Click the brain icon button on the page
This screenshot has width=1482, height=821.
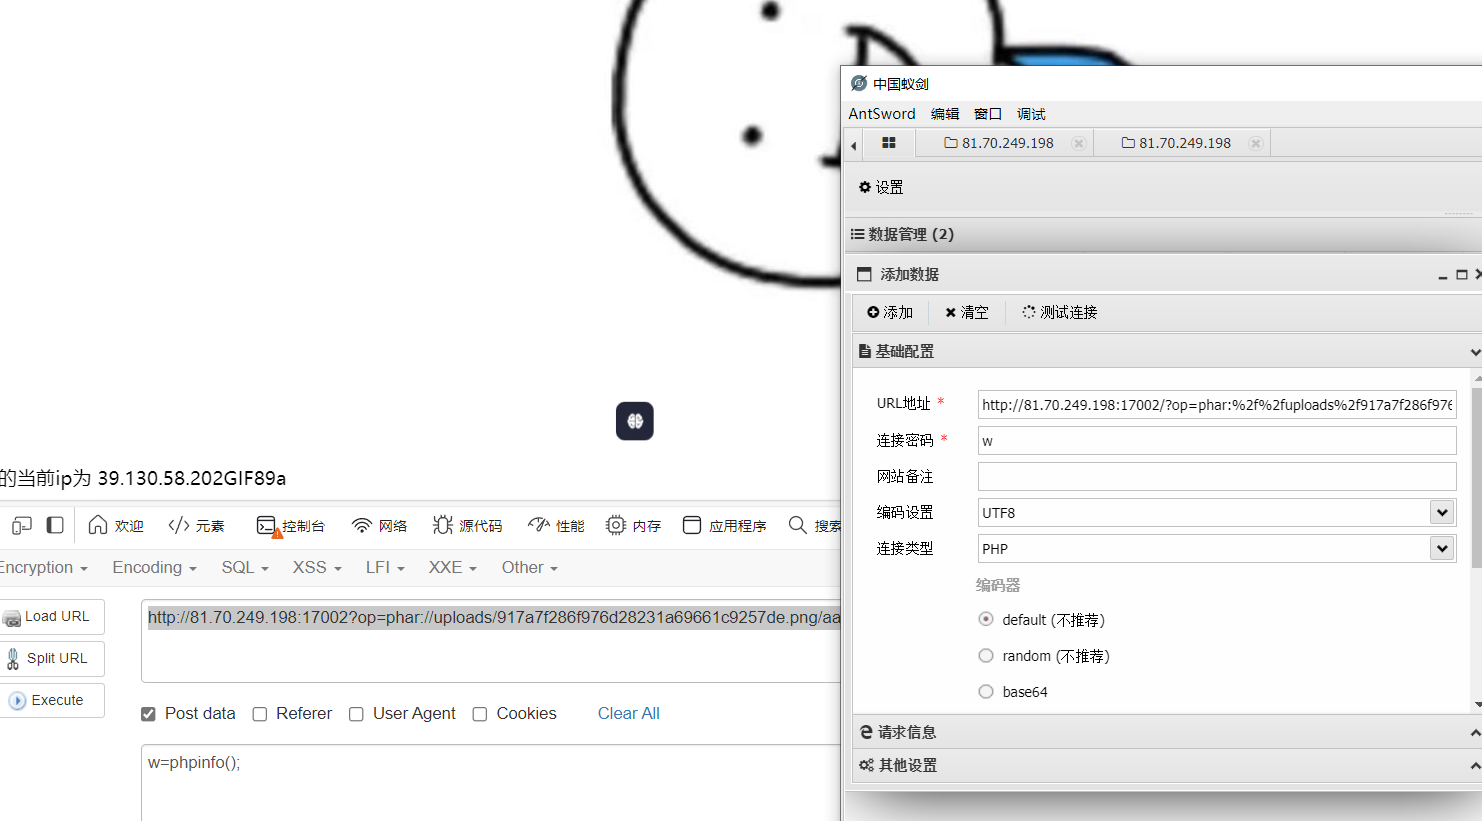tap(635, 421)
